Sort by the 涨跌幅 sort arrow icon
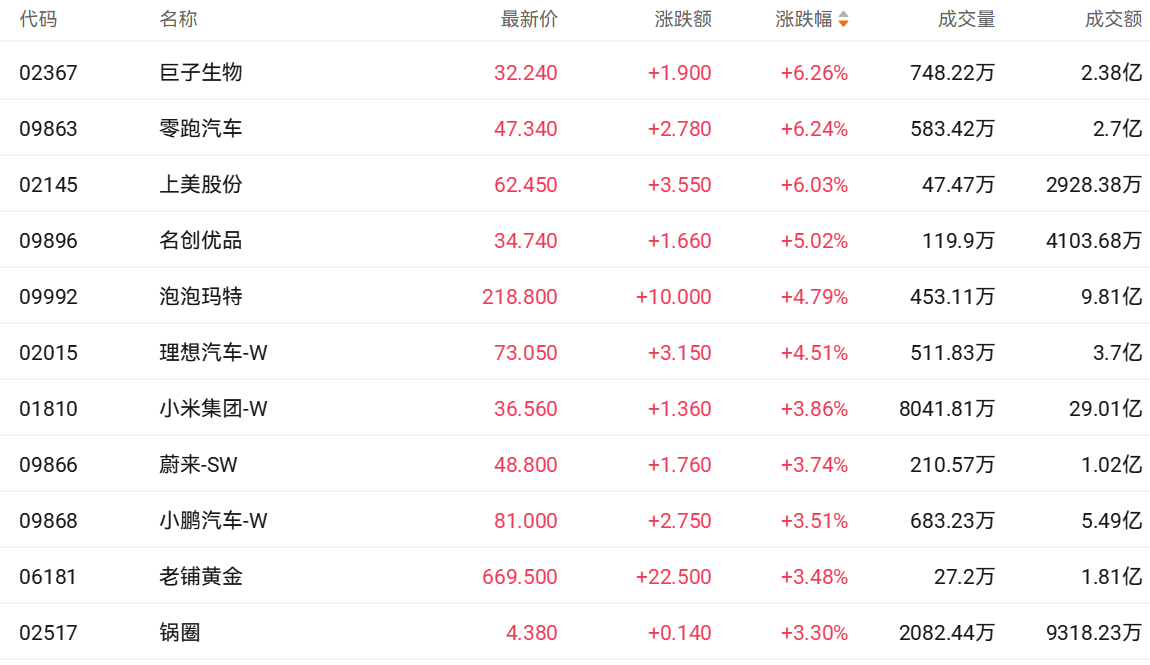 843,20
